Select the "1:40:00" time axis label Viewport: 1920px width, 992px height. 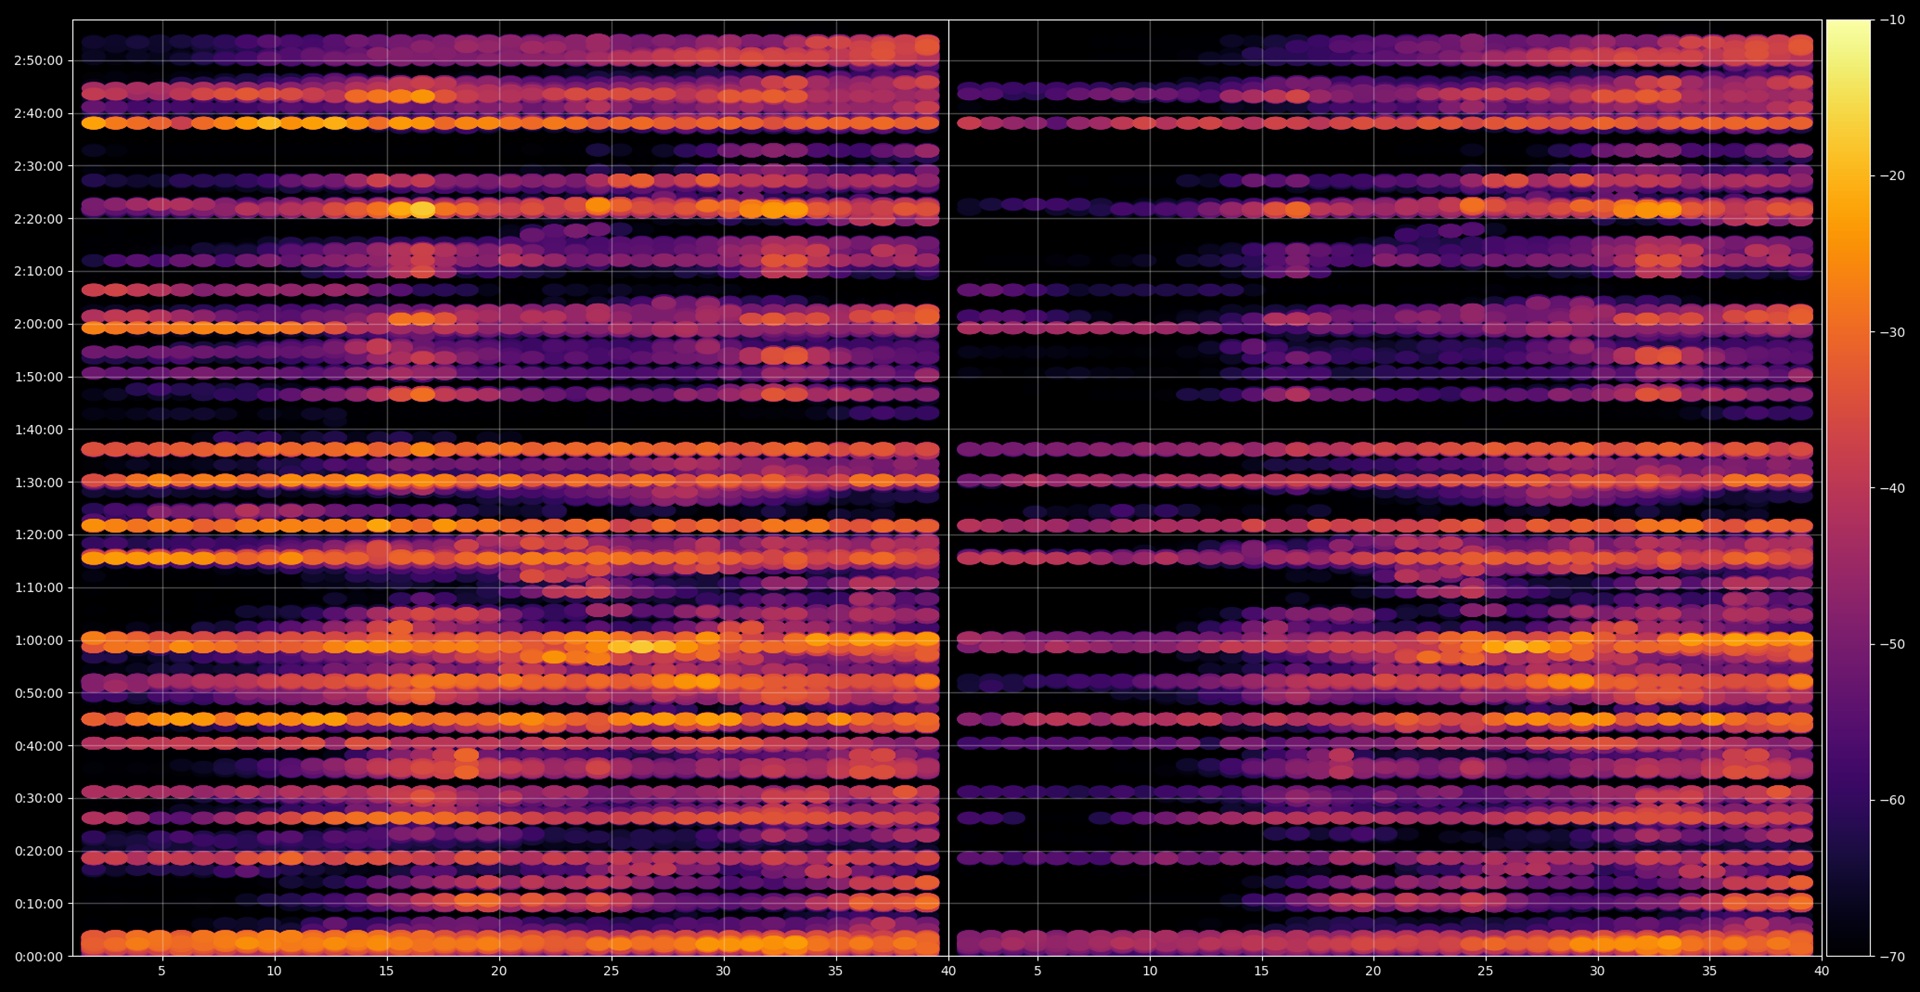pyautogui.click(x=38, y=430)
